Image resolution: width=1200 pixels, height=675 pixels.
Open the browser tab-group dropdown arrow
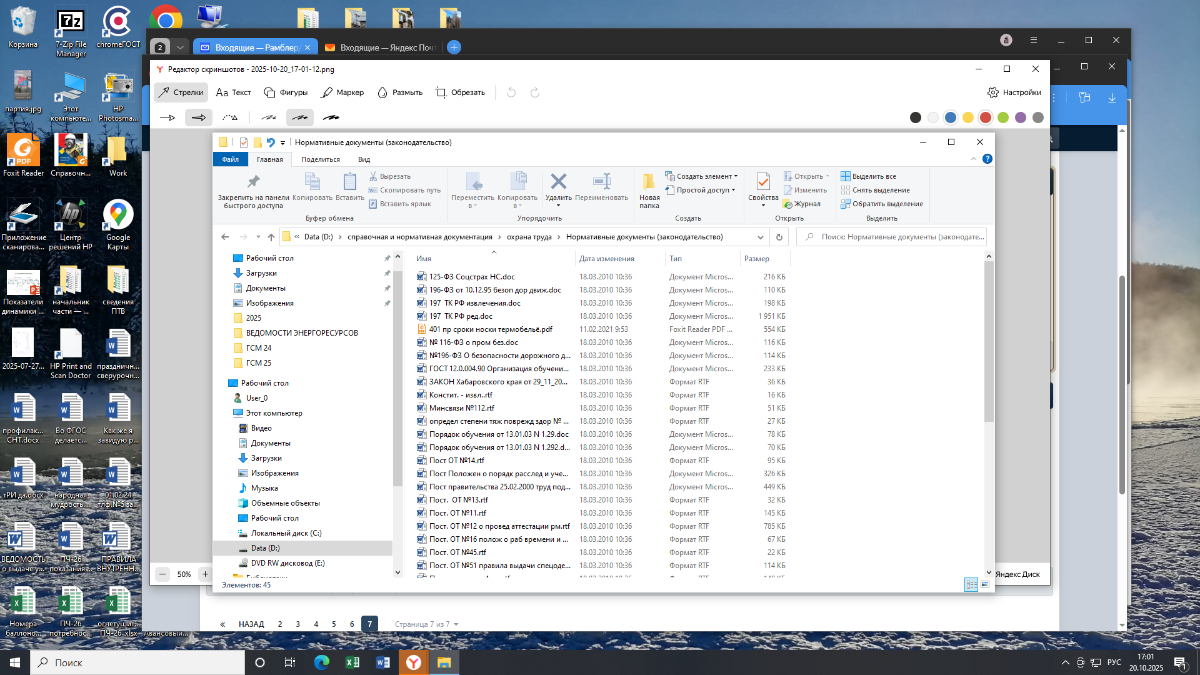180,47
